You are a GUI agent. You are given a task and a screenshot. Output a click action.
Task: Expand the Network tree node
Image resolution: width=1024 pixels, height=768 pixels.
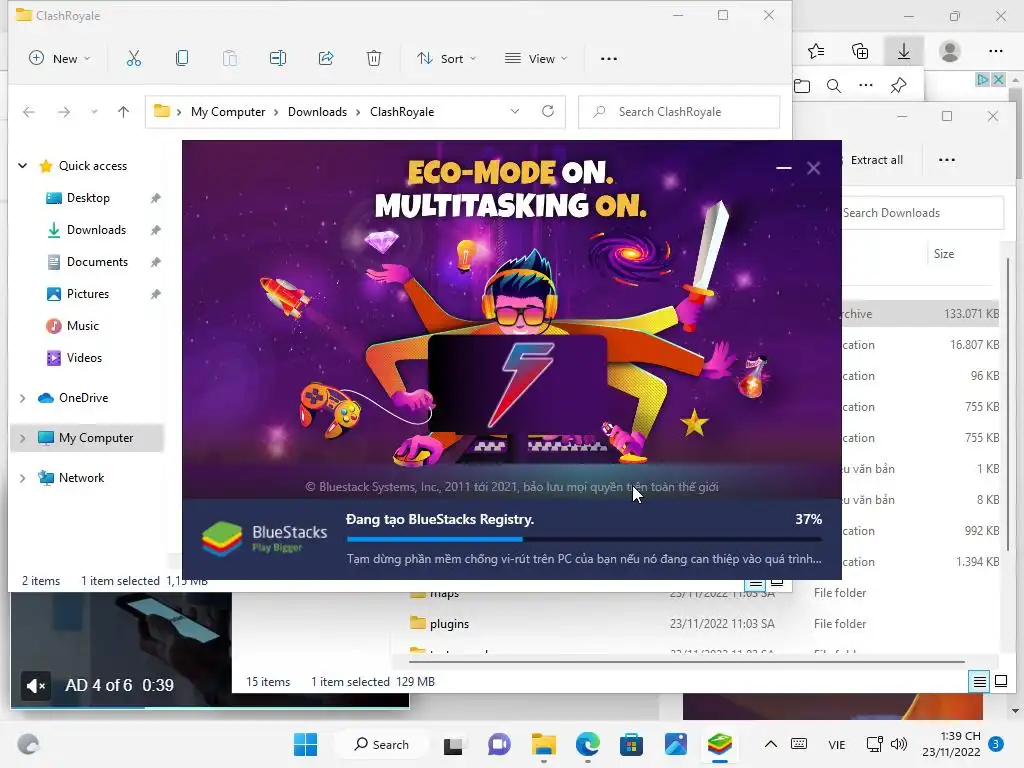coord(23,478)
